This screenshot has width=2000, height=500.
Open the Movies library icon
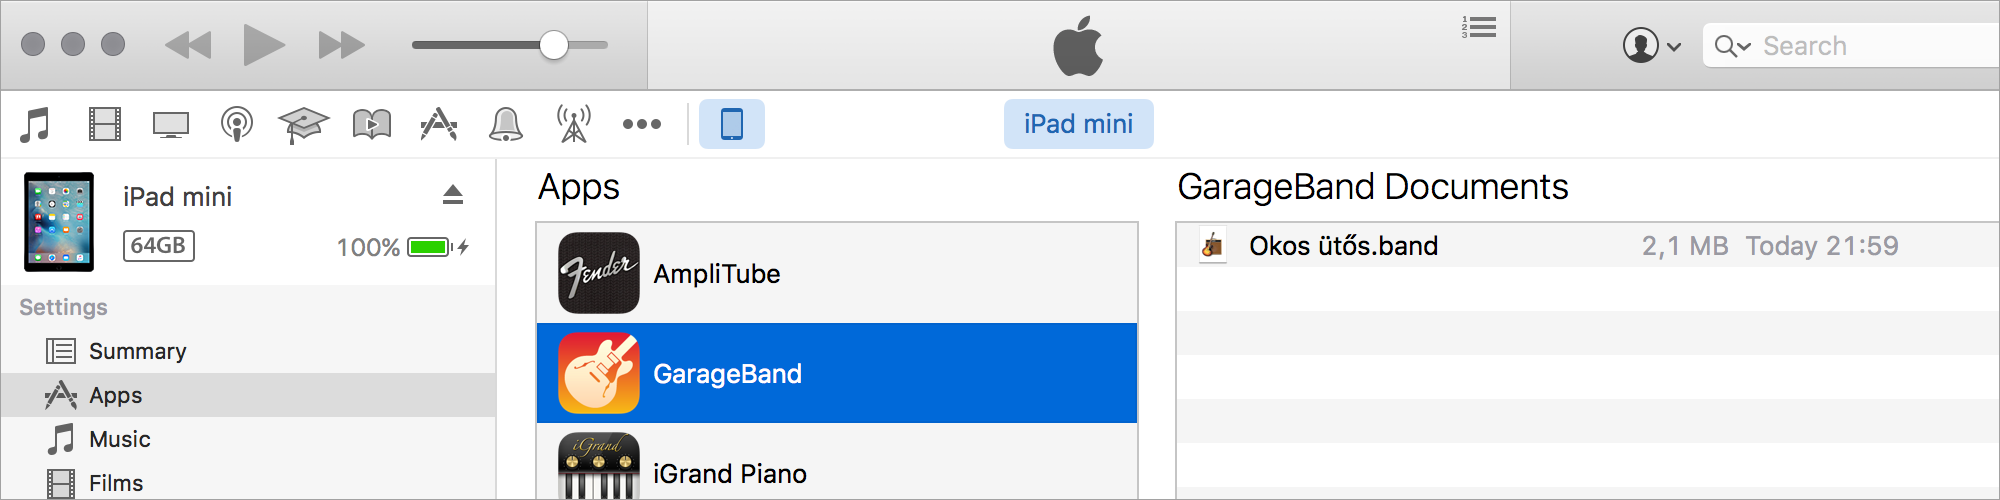[104, 125]
